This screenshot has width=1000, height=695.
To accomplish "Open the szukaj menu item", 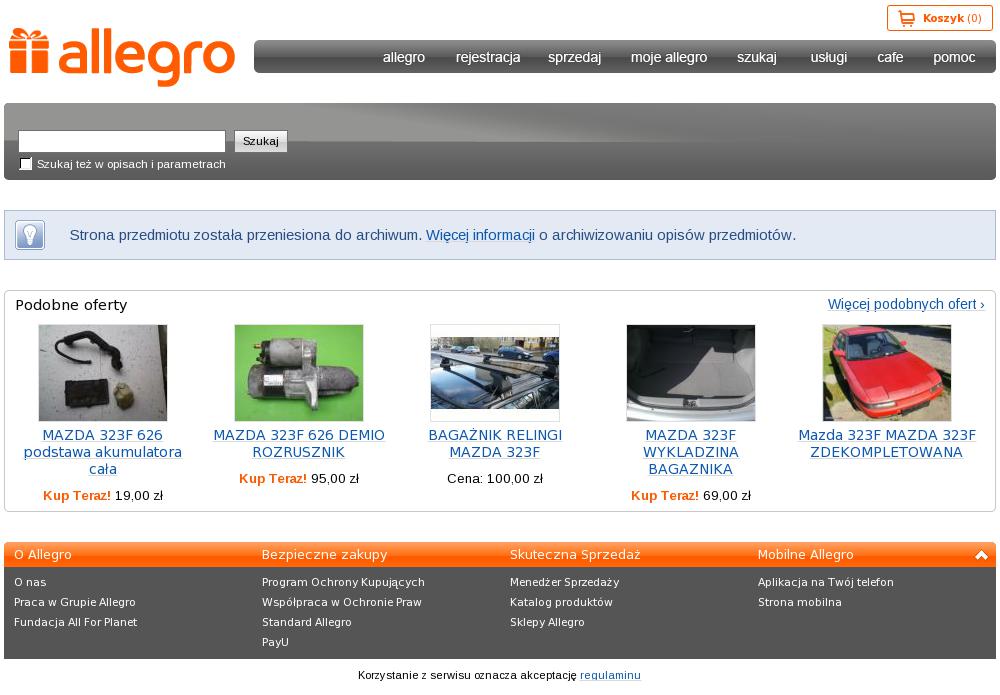I will point(757,57).
